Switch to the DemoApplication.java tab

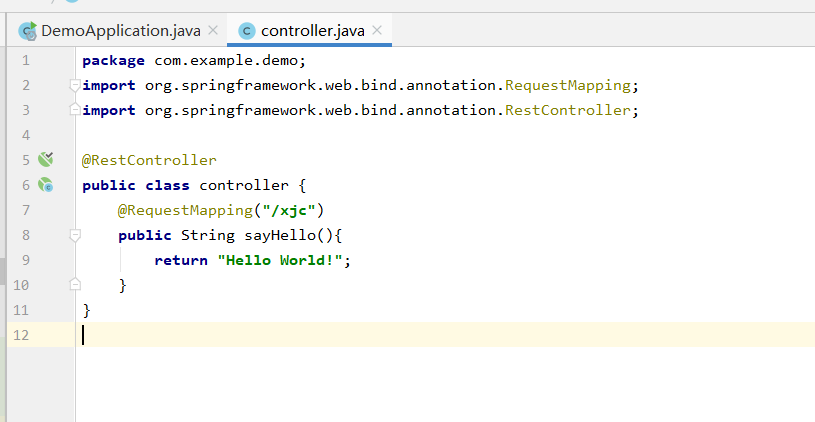coord(119,31)
